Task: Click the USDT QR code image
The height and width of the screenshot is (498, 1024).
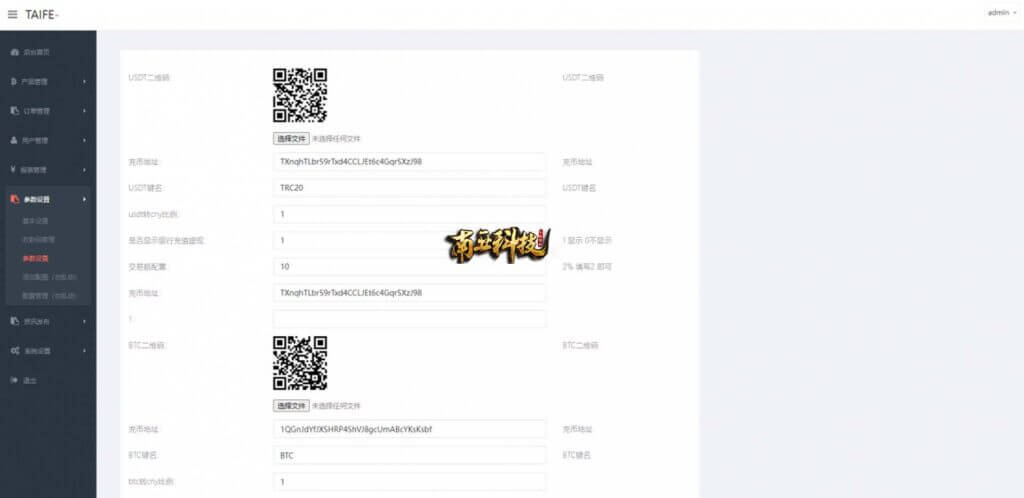Action: coord(300,95)
